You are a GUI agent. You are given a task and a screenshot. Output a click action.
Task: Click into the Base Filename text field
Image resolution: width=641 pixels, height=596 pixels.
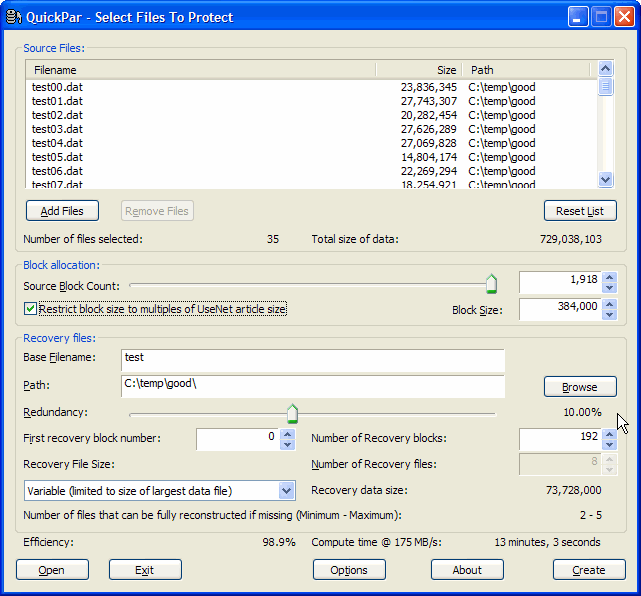pyautogui.click(x=312, y=359)
